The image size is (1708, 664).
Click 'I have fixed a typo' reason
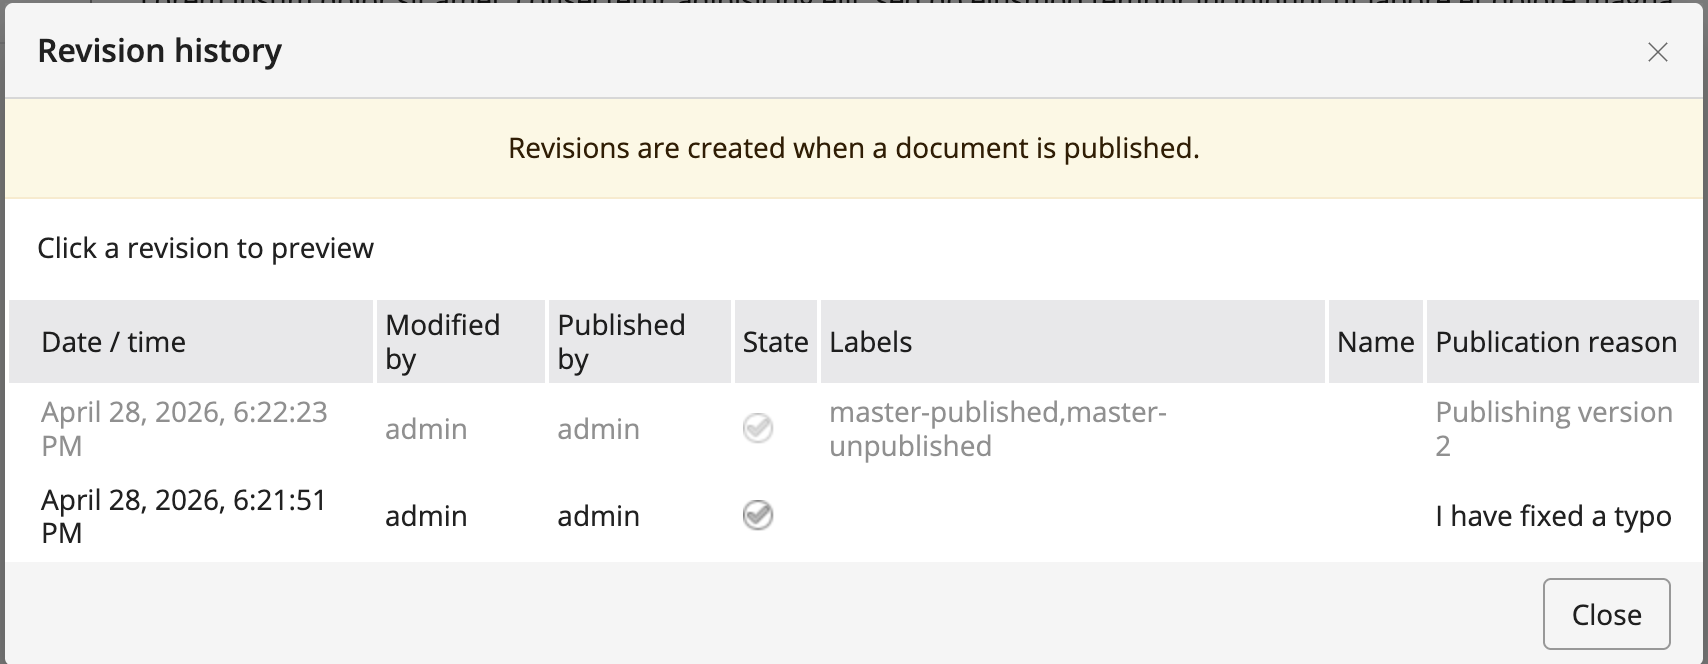point(1553,516)
